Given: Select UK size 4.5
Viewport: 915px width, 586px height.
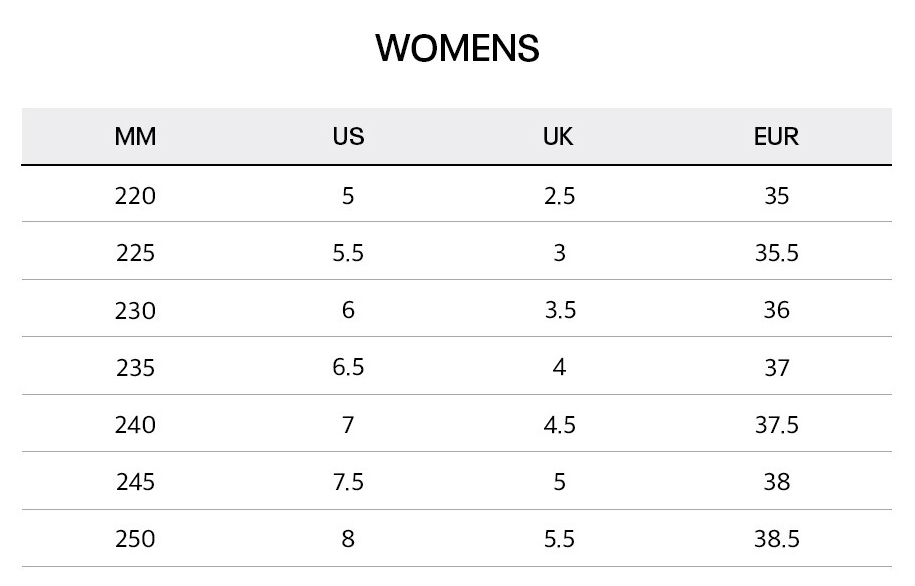Looking at the screenshot, I should coord(559,425).
